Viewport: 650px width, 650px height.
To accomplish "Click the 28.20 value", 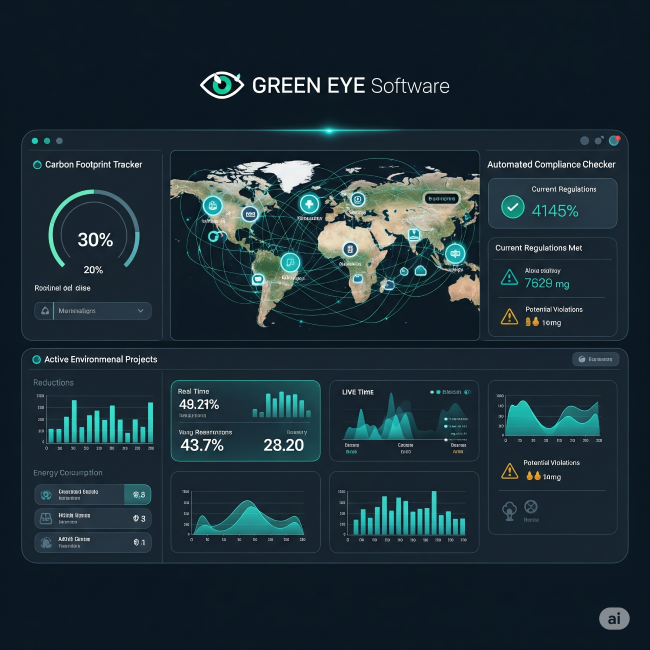I will click(284, 445).
